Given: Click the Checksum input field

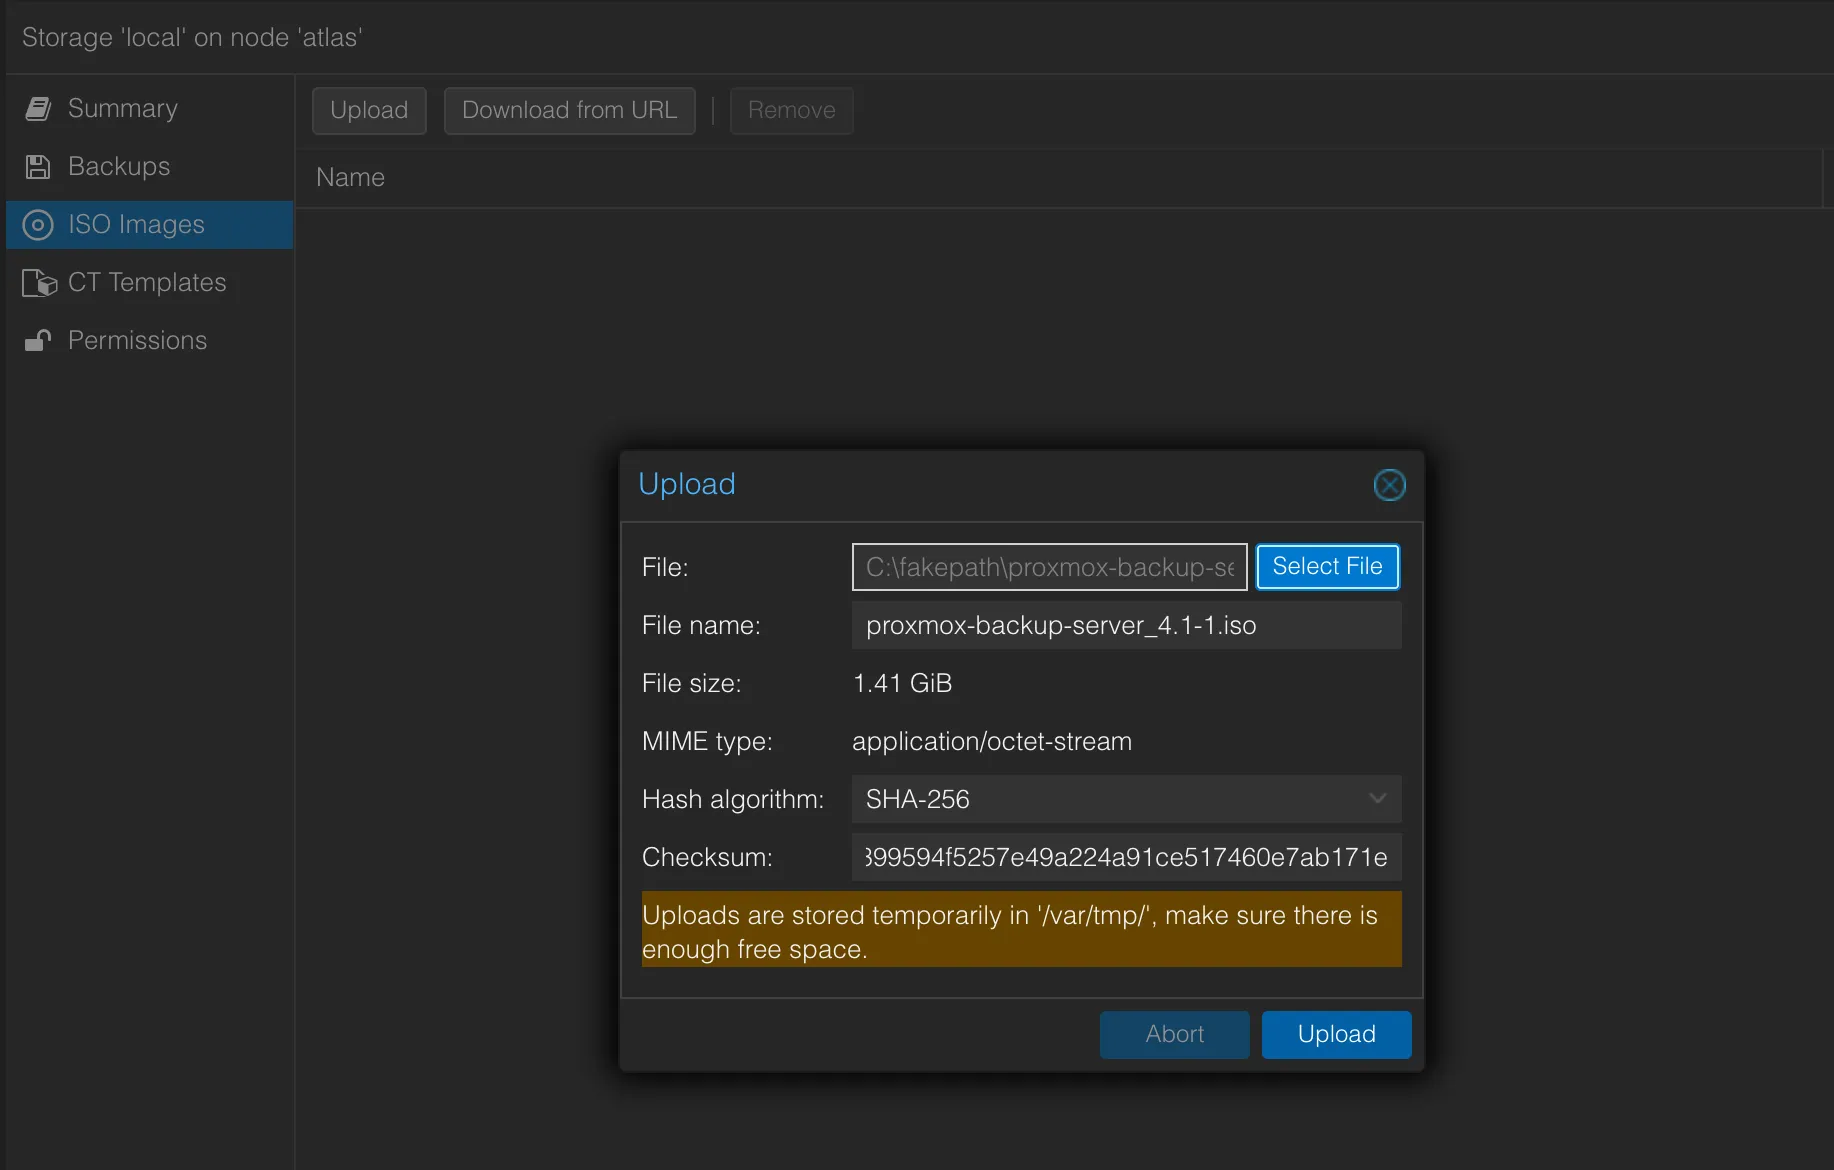Looking at the screenshot, I should pos(1126,857).
